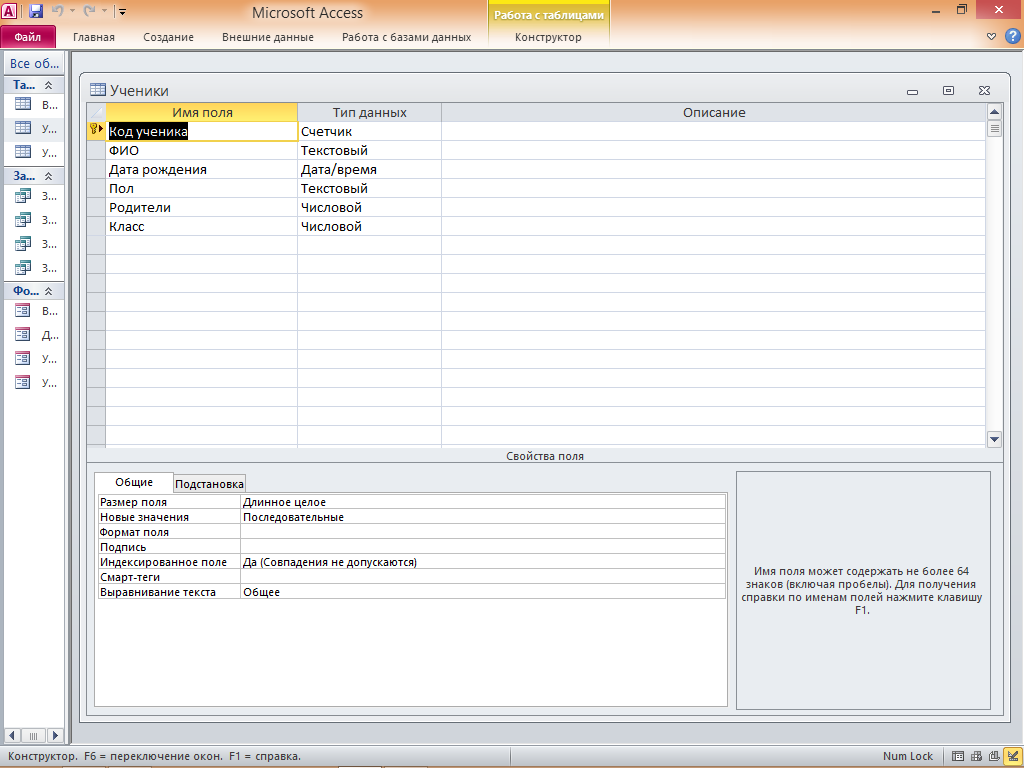The height and width of the screenshot is (768, 1024).
Task: Click Новые значения value Последовательные
Action: pyautogui.click(x=483, y=517)
